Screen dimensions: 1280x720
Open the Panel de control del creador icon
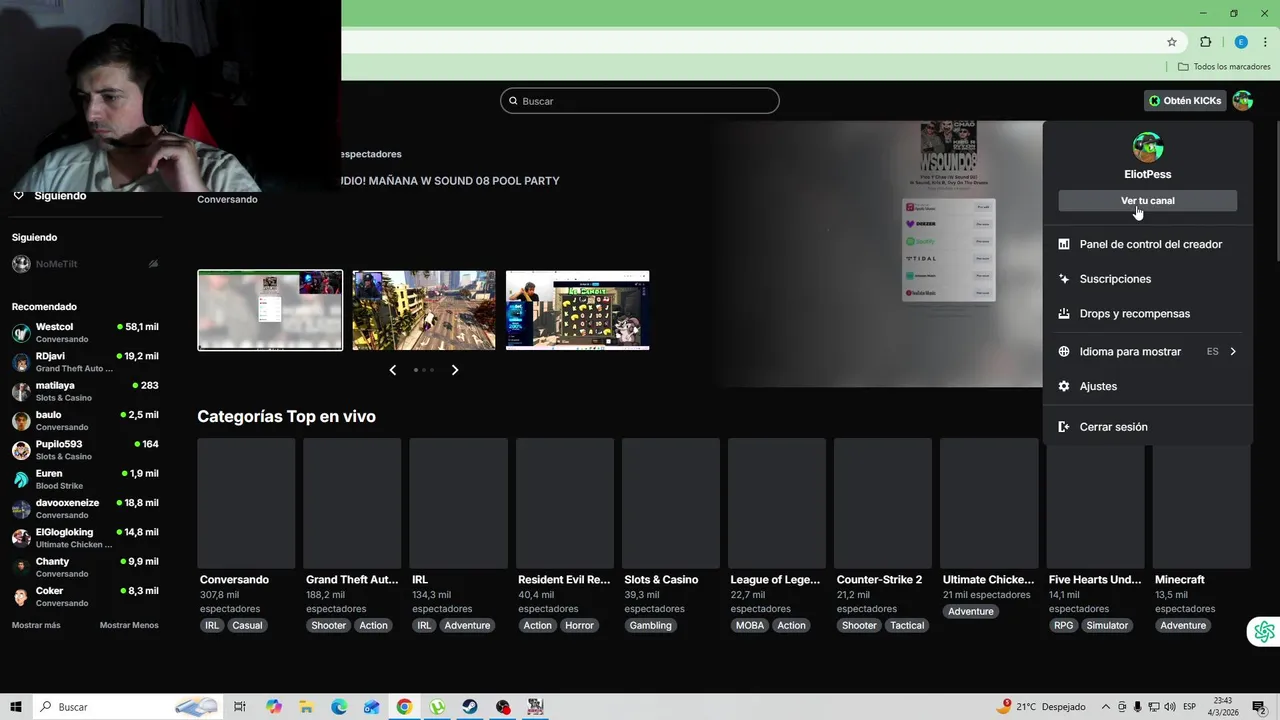tap(1064, 244)
